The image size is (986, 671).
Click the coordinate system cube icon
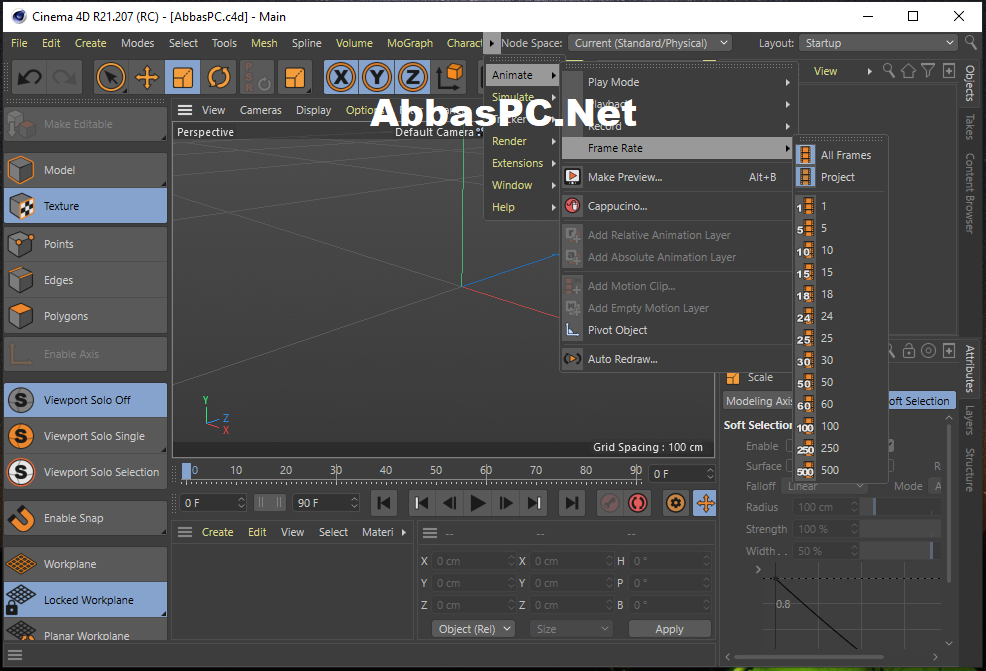(x=450, y=77)
